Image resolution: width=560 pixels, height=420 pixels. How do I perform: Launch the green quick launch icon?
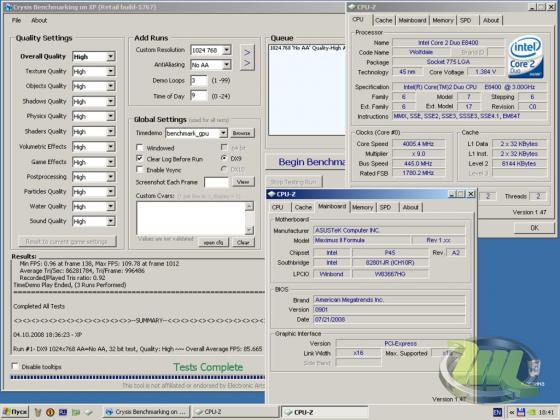(76, 412)
